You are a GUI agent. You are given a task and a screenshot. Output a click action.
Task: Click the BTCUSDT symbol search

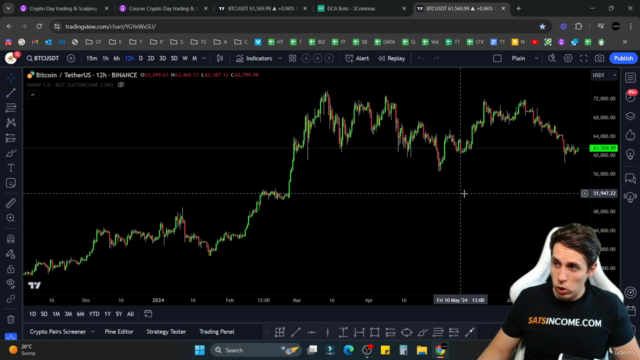coord(43,58)
